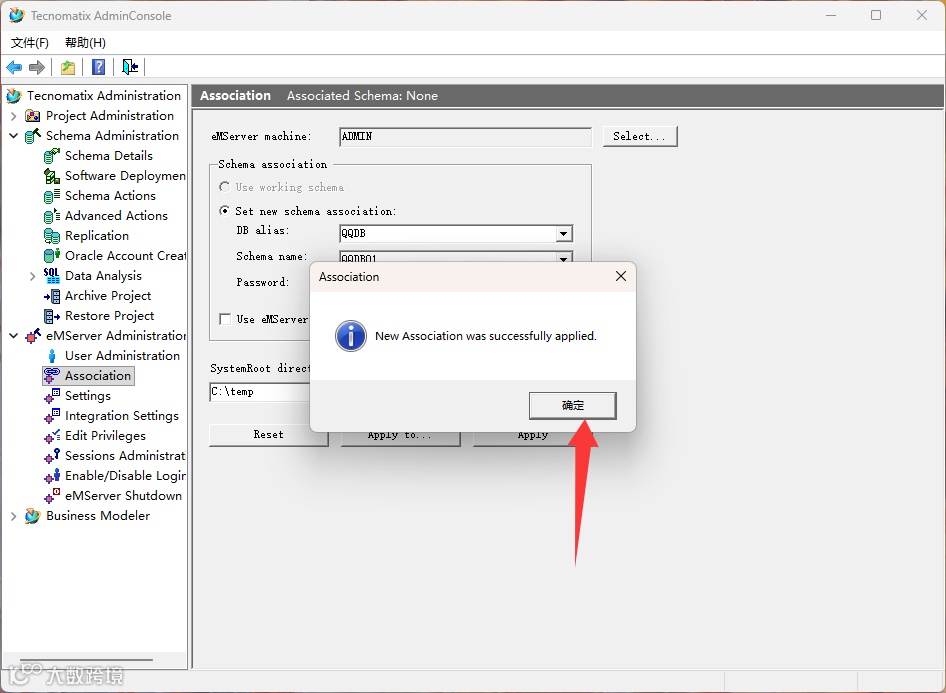Click the Tecnomatix Administration root icon
Screen dimensions: 946x693
point(14,96)
